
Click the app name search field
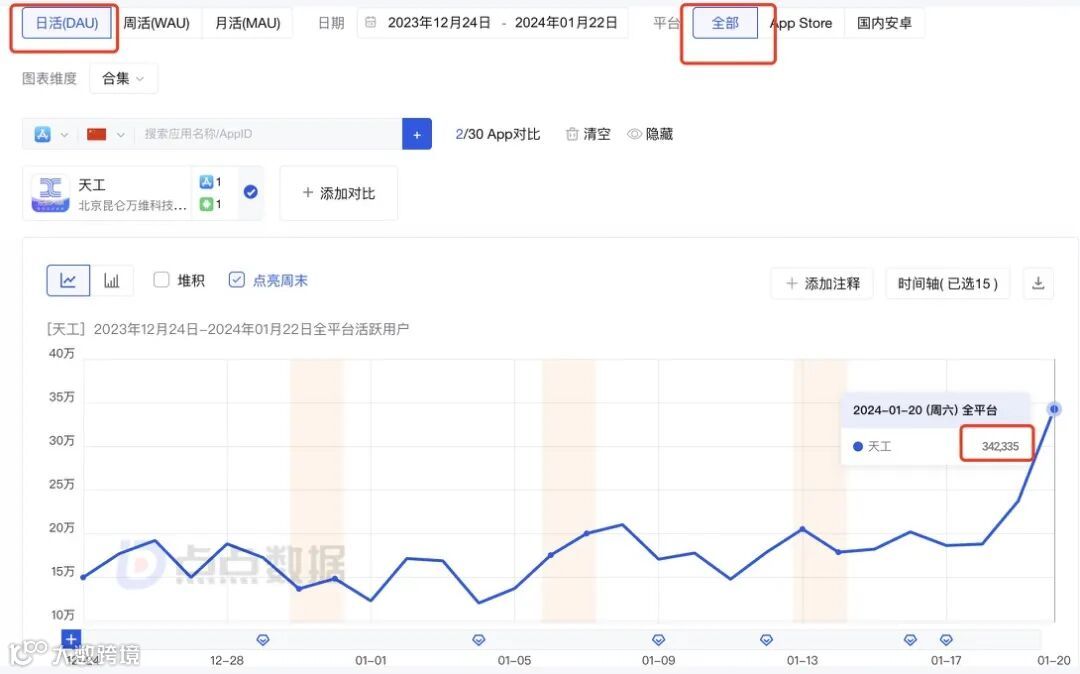pos(268,134)
